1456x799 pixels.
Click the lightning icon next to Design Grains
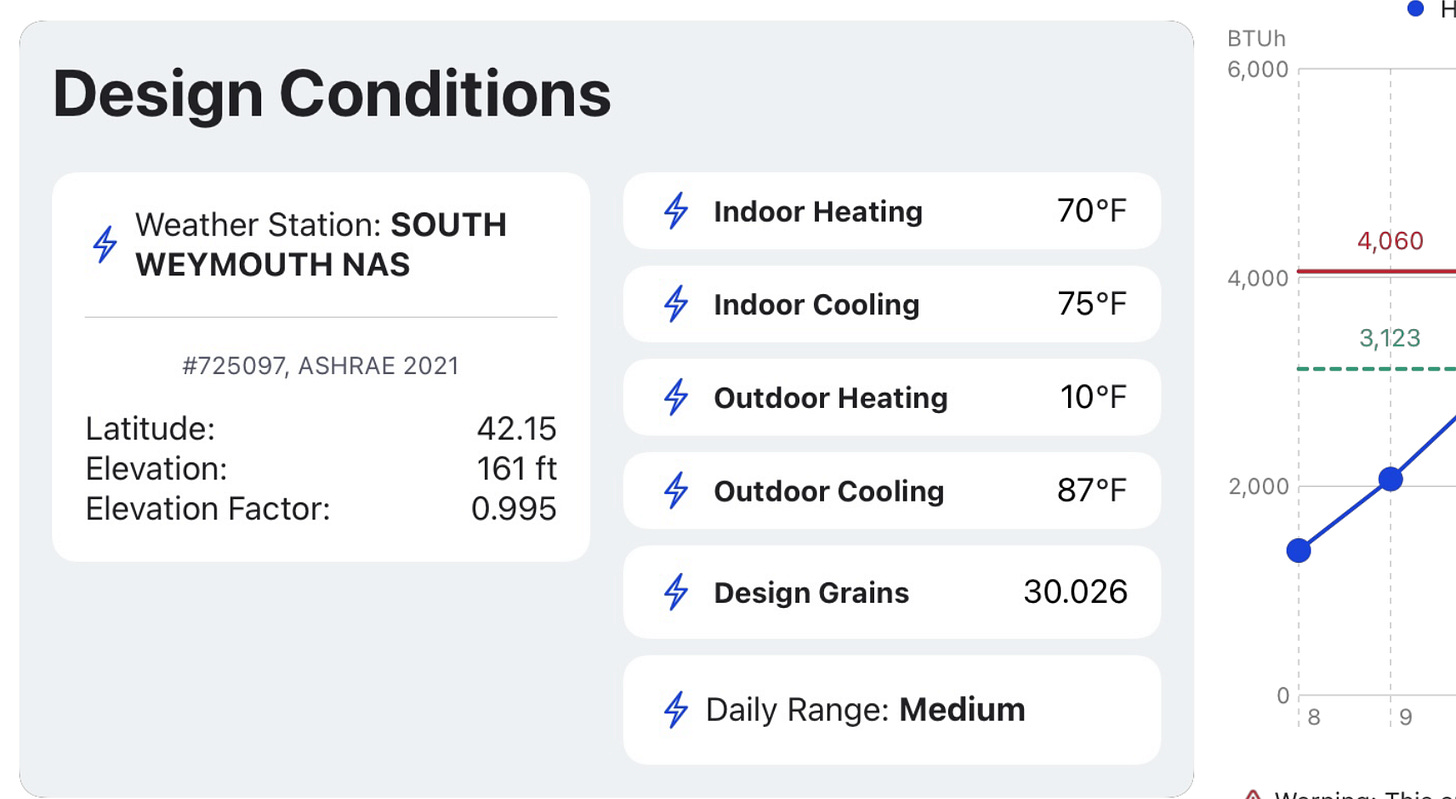coord(677,592)
